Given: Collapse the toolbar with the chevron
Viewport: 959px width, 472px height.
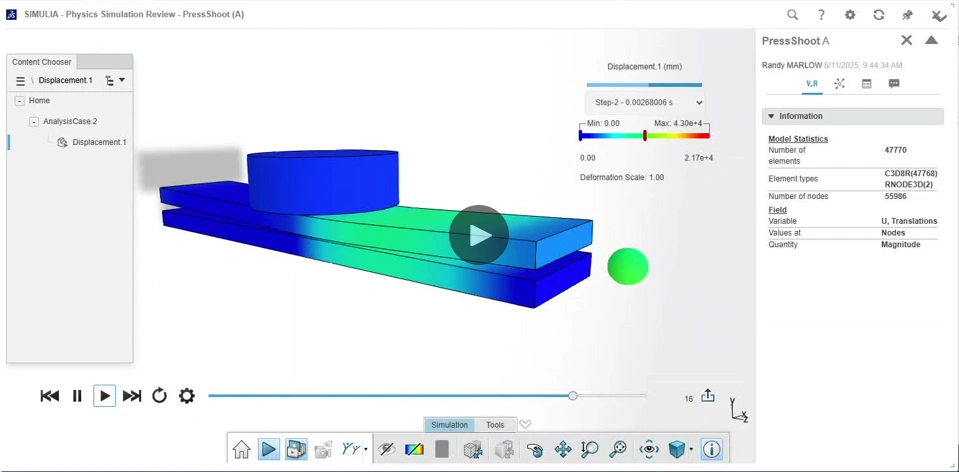Looking at the screenshot, I should pos(525,424).
